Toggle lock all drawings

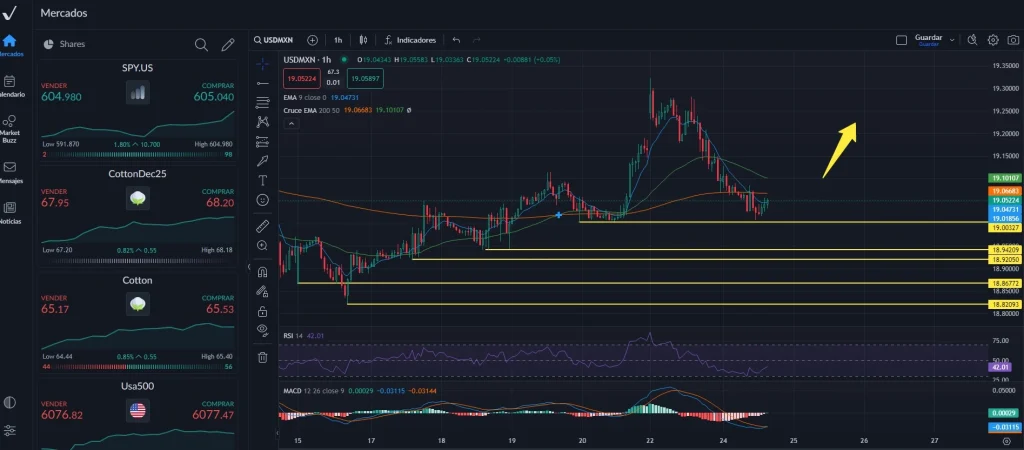[x=263, y=311]
